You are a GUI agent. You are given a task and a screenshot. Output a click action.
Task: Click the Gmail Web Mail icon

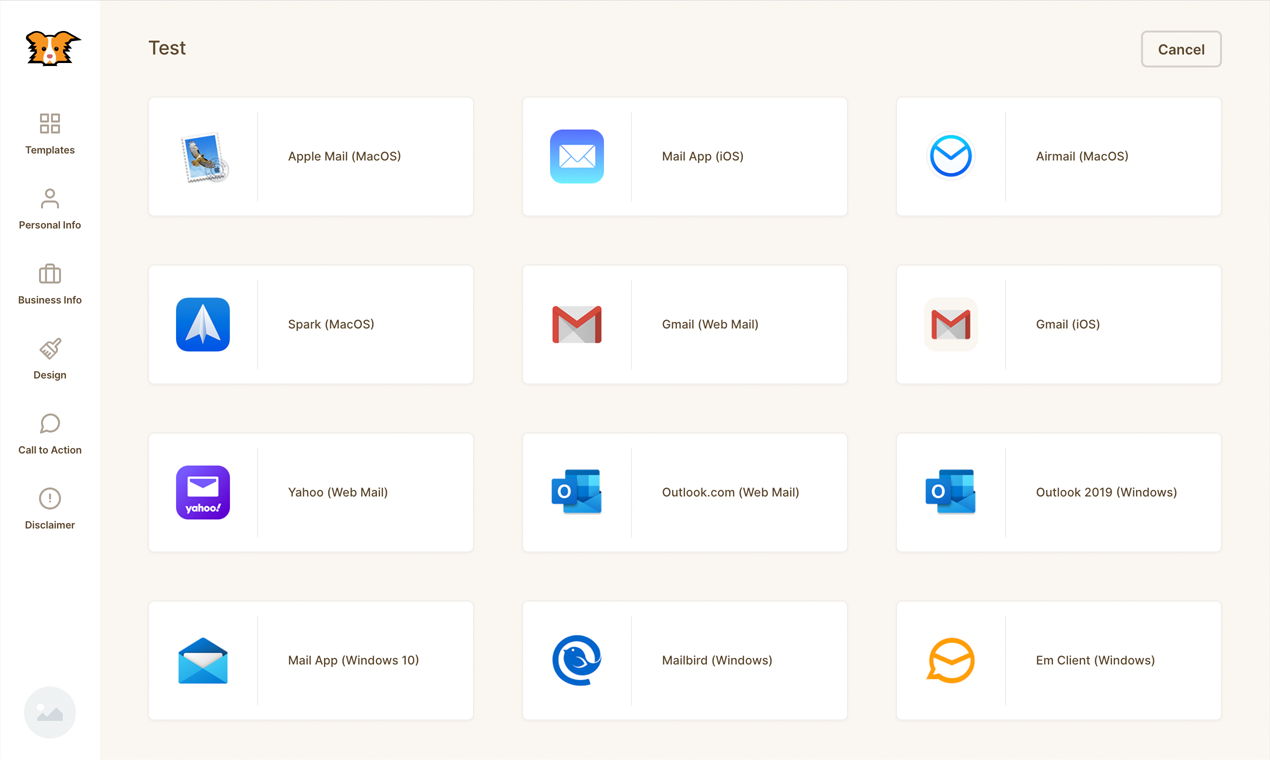(577, 325)
